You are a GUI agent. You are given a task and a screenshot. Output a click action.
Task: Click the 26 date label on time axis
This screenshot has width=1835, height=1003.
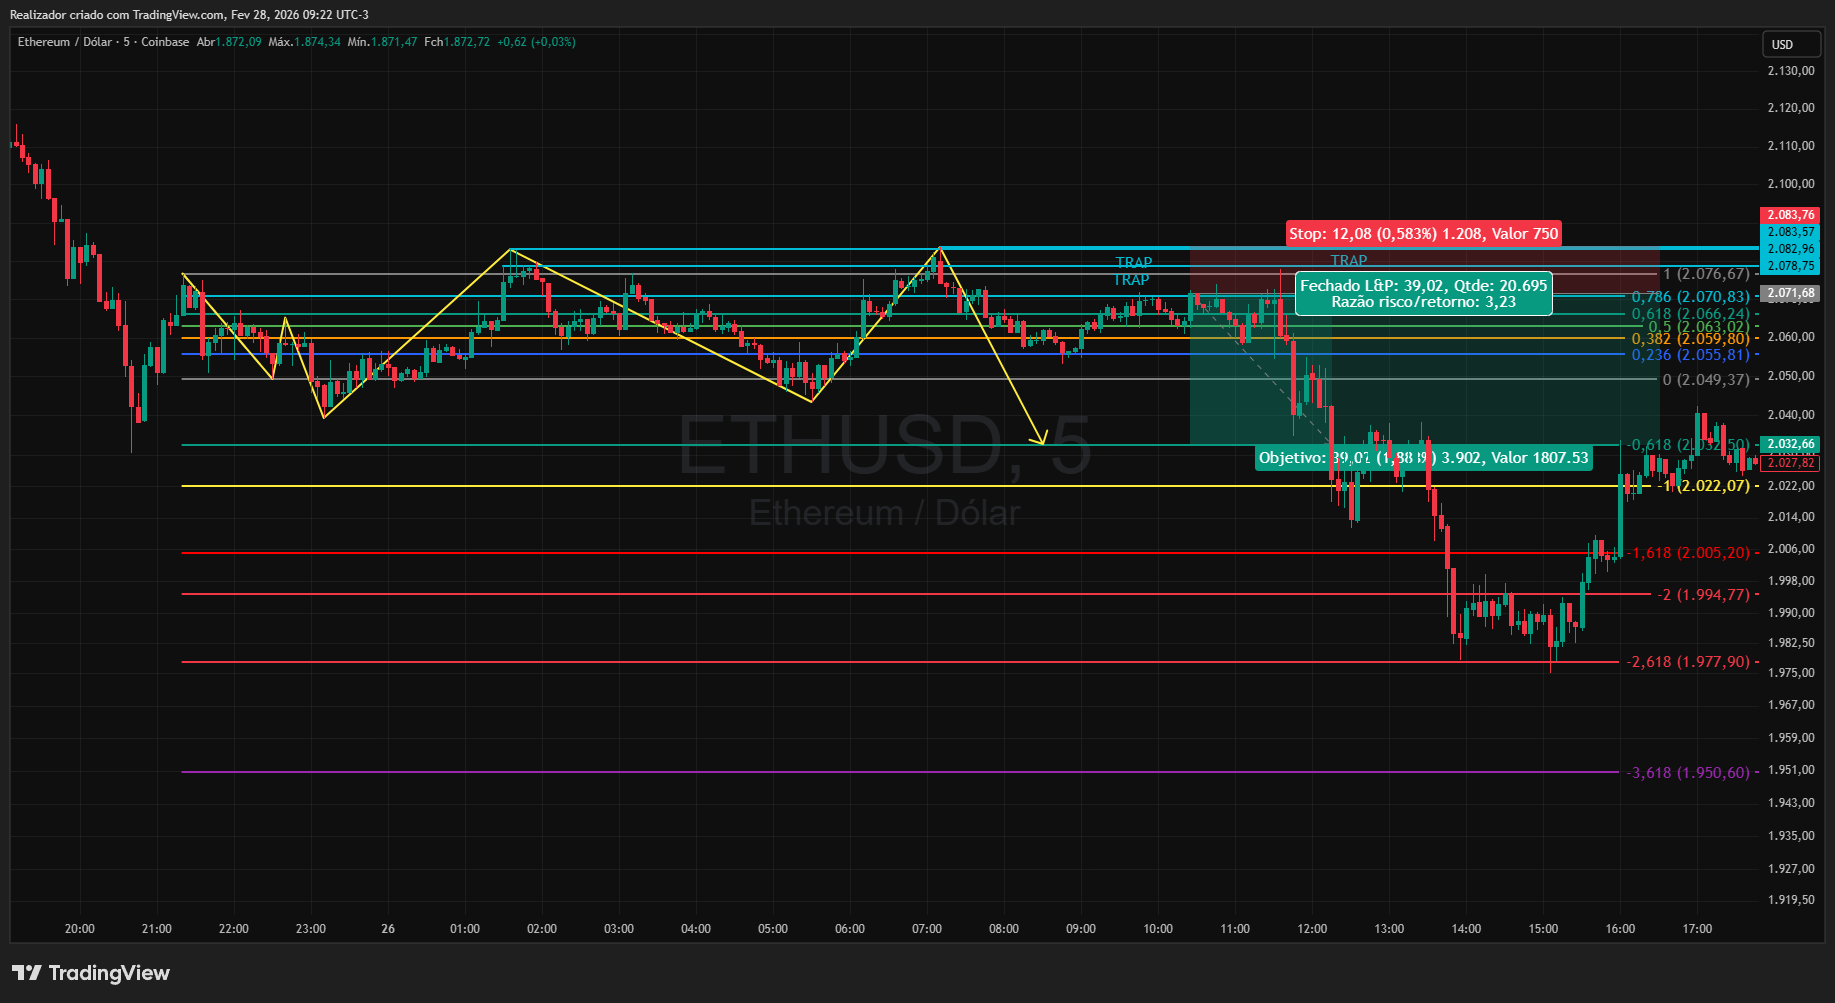[x=388, y=929]
